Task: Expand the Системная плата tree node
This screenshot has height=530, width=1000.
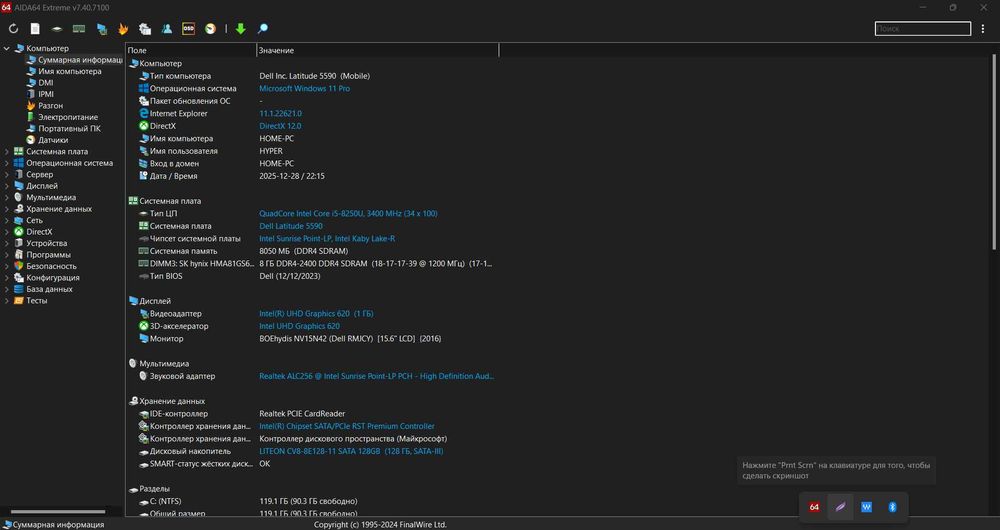Action: [7, 152]
